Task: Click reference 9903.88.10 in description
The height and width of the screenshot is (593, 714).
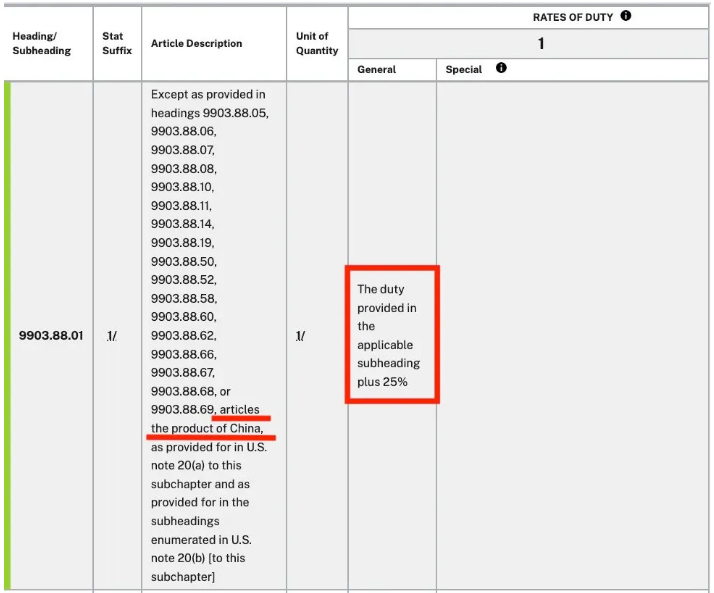Action: (181, 187)
